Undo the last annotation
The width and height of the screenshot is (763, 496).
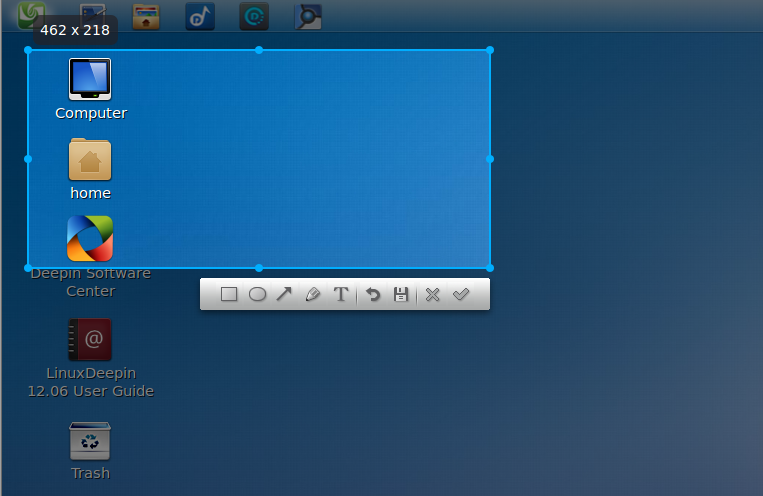pos(373,295)
